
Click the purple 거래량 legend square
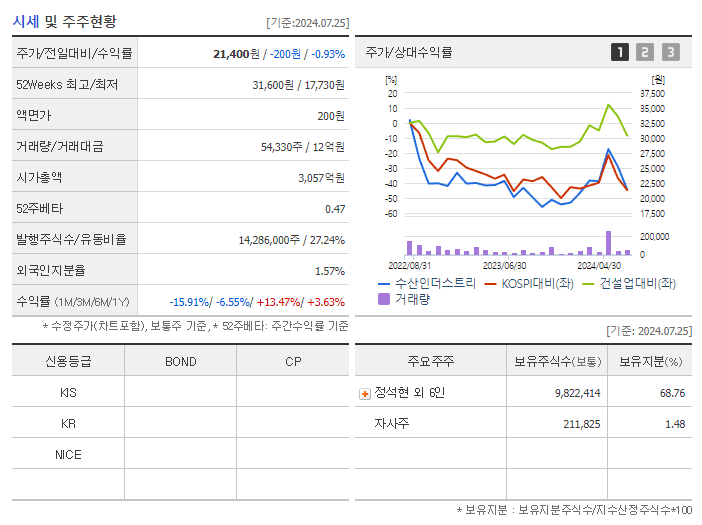[x=384, y=299]
